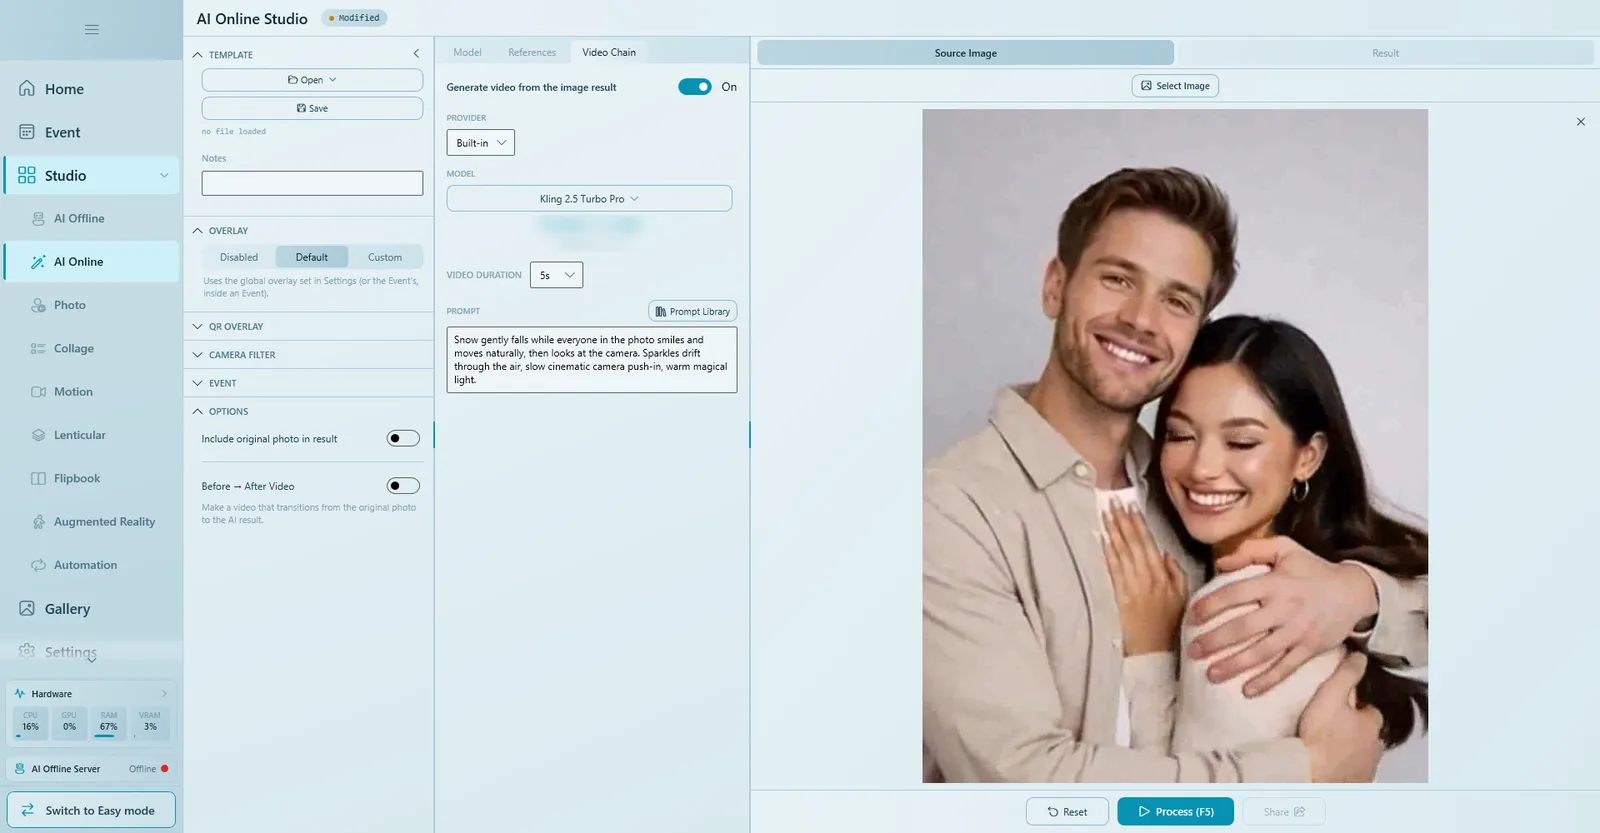This screenshot has width=1600, height=833.
Task: Select the Source Image tab
Action: click(966, 53)
